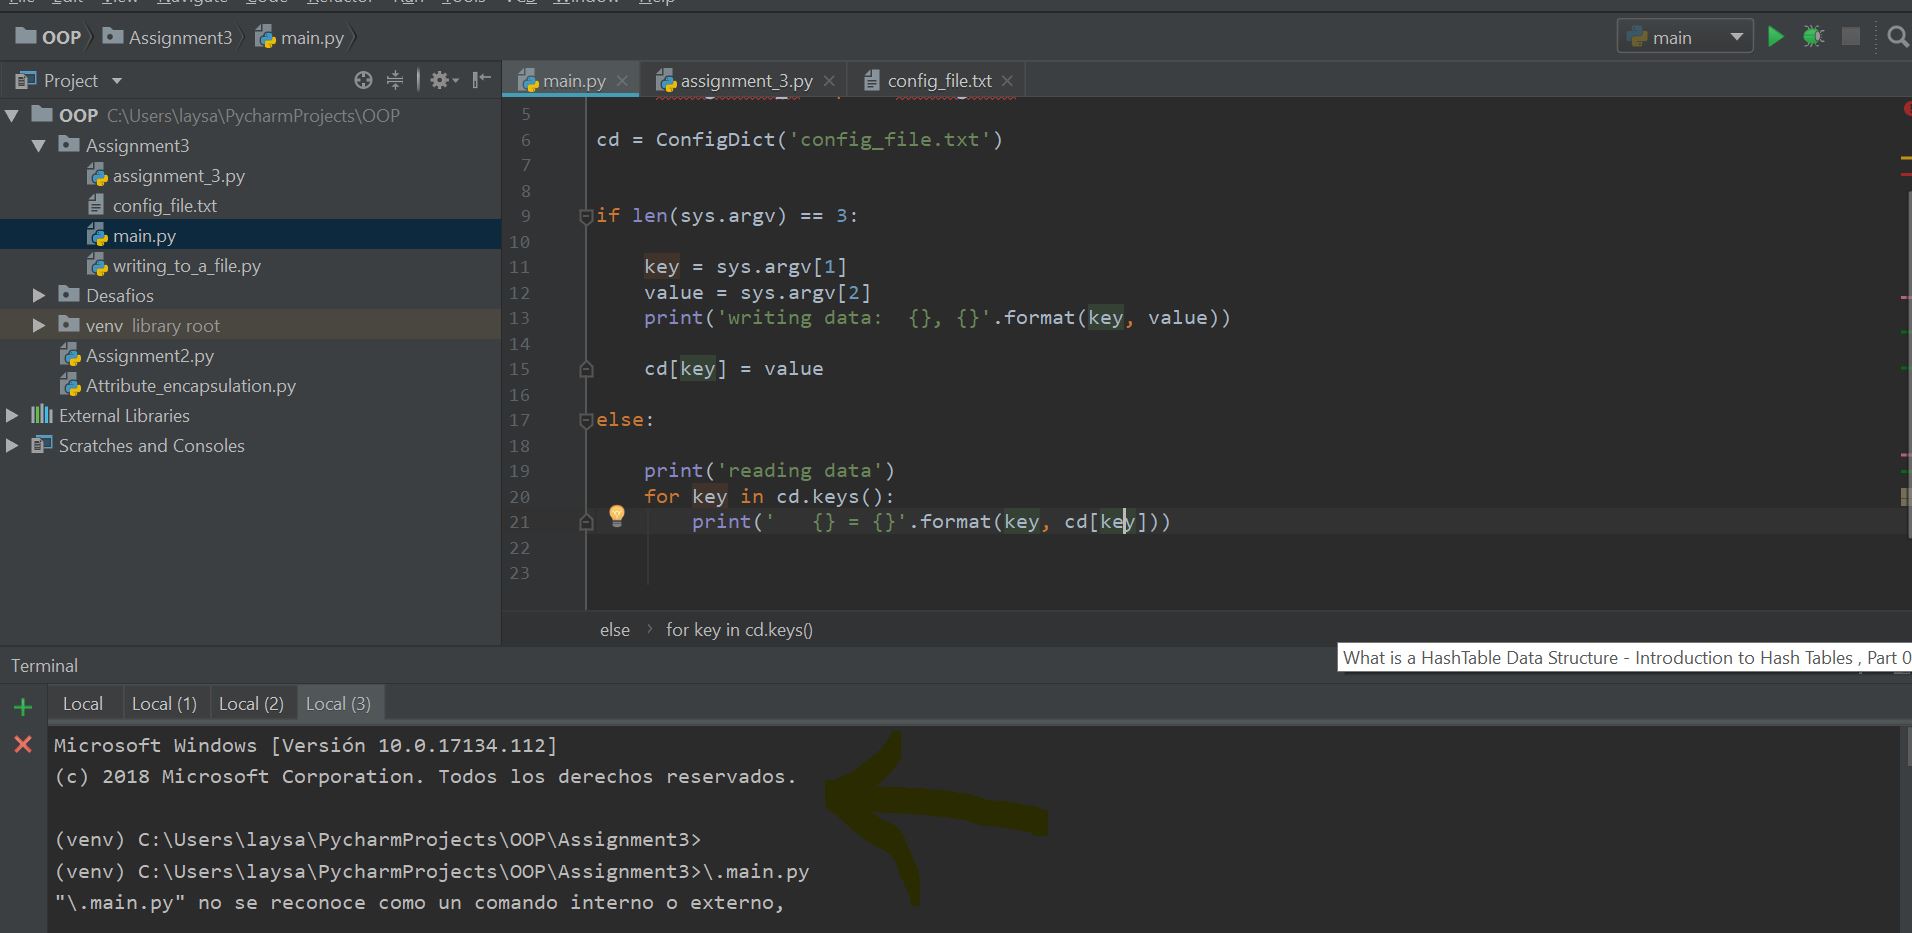Switch to main.py editor tab
This screenshot has height=933, width=1912.
pyautogui.click(x=572, y=81)
